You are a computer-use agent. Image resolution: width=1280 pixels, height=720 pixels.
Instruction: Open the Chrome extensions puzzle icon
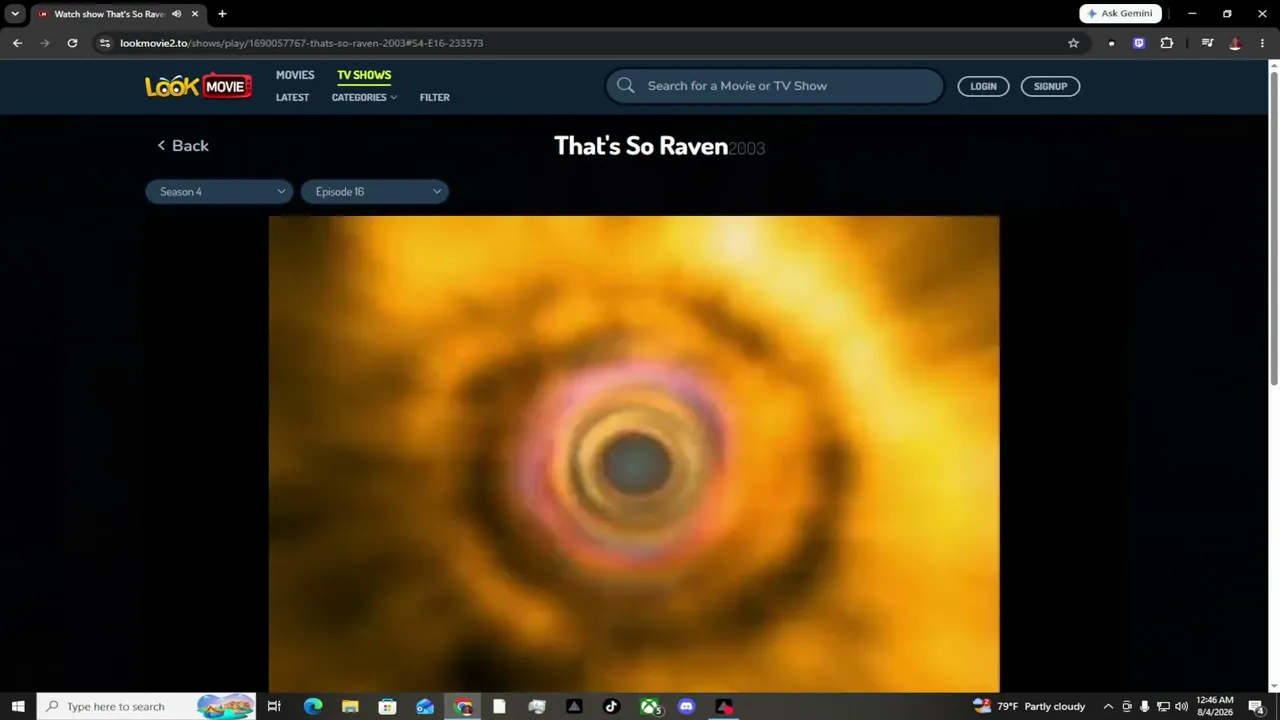1166,43
